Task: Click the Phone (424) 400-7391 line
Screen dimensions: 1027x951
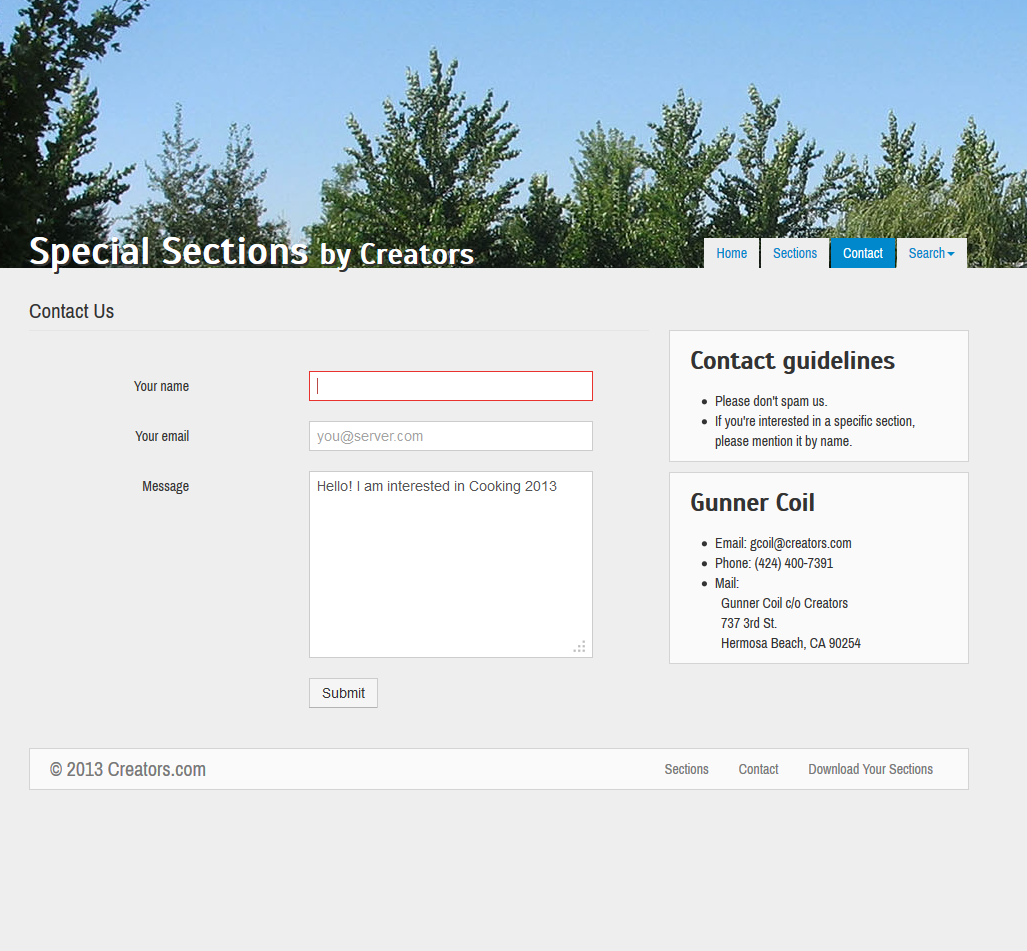Action: click(774, 563)
